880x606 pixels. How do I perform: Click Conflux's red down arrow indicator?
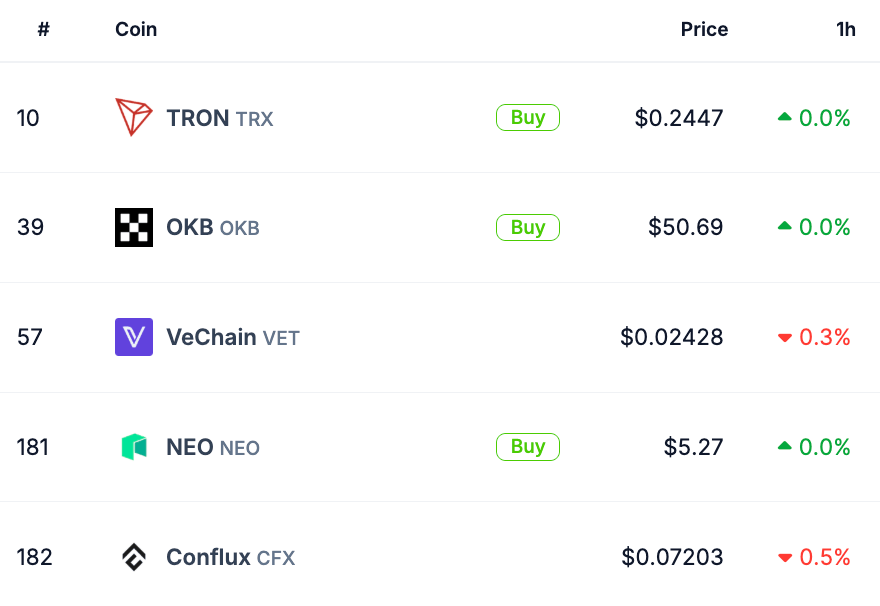pyautogui.click(x=785, y=558)
